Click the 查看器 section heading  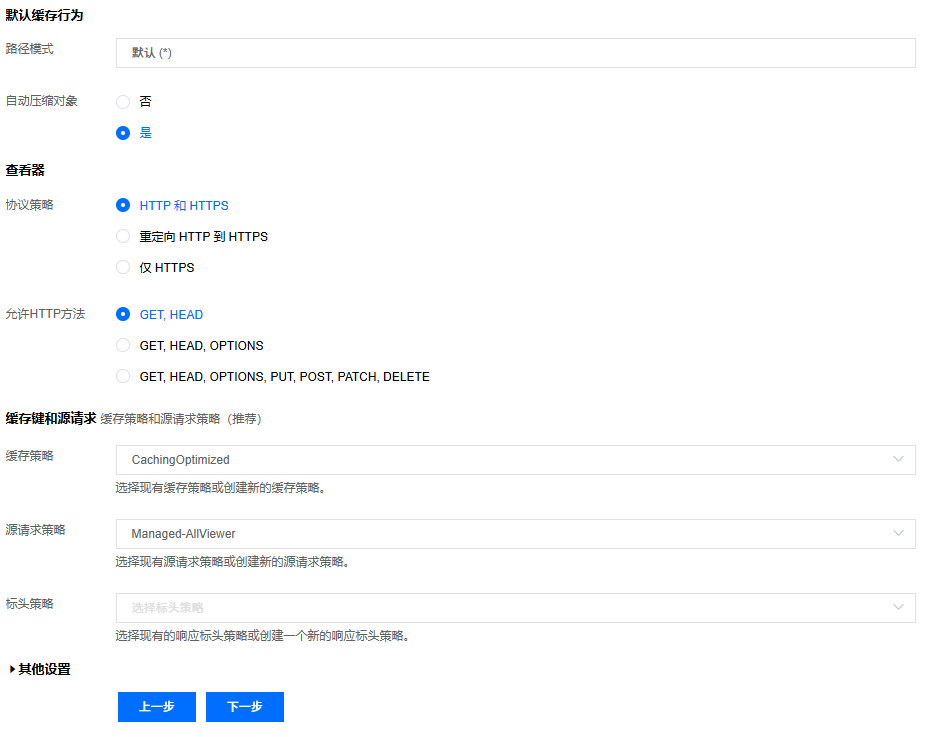click(25, 171)
